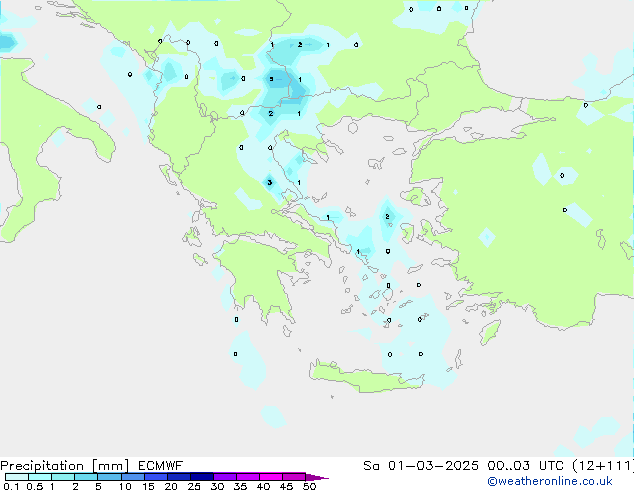
Task: Click the '0.1' legend scale label
Action: [11, 486]
